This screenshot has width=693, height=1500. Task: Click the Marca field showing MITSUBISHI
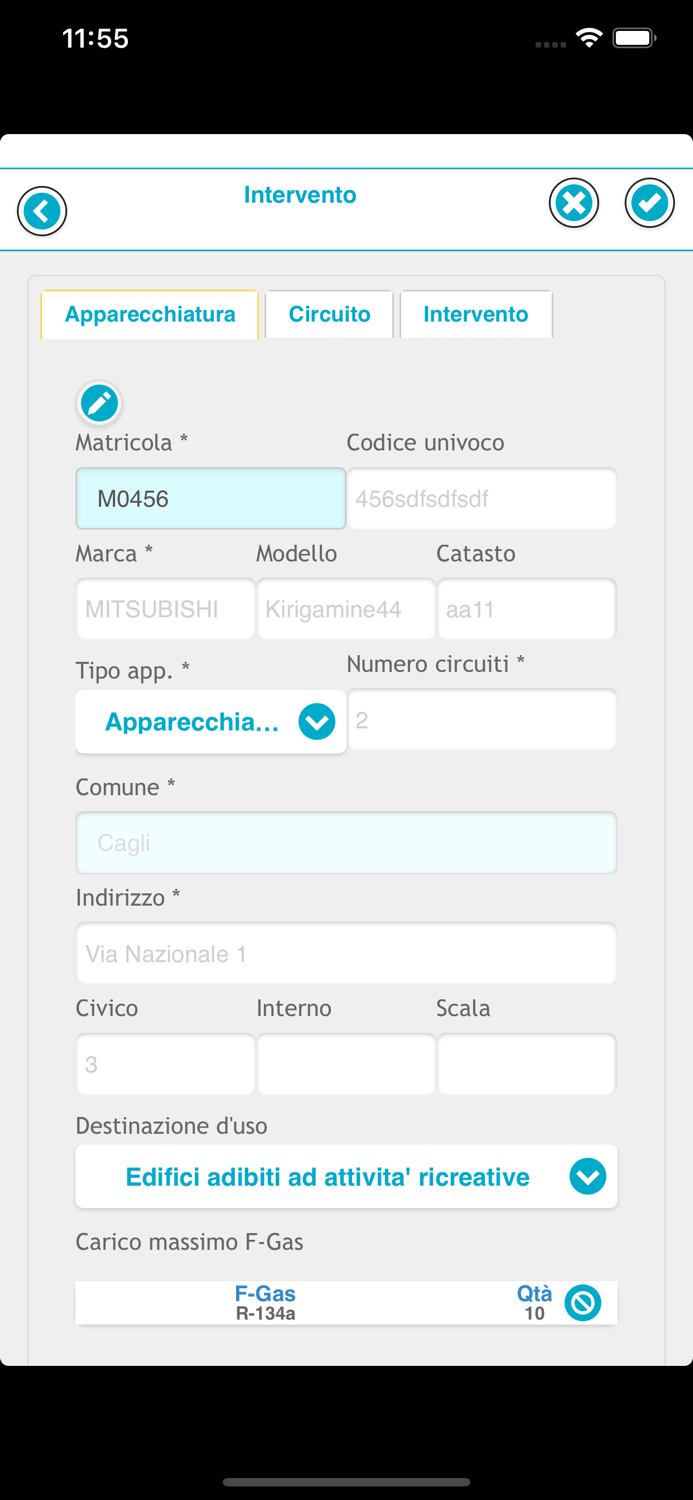click(165, 609)
